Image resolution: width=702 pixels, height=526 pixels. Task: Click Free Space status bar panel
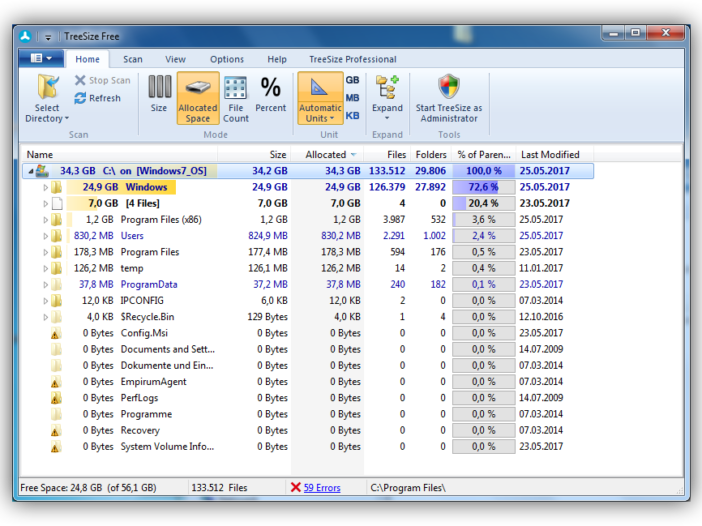(103, 488)
